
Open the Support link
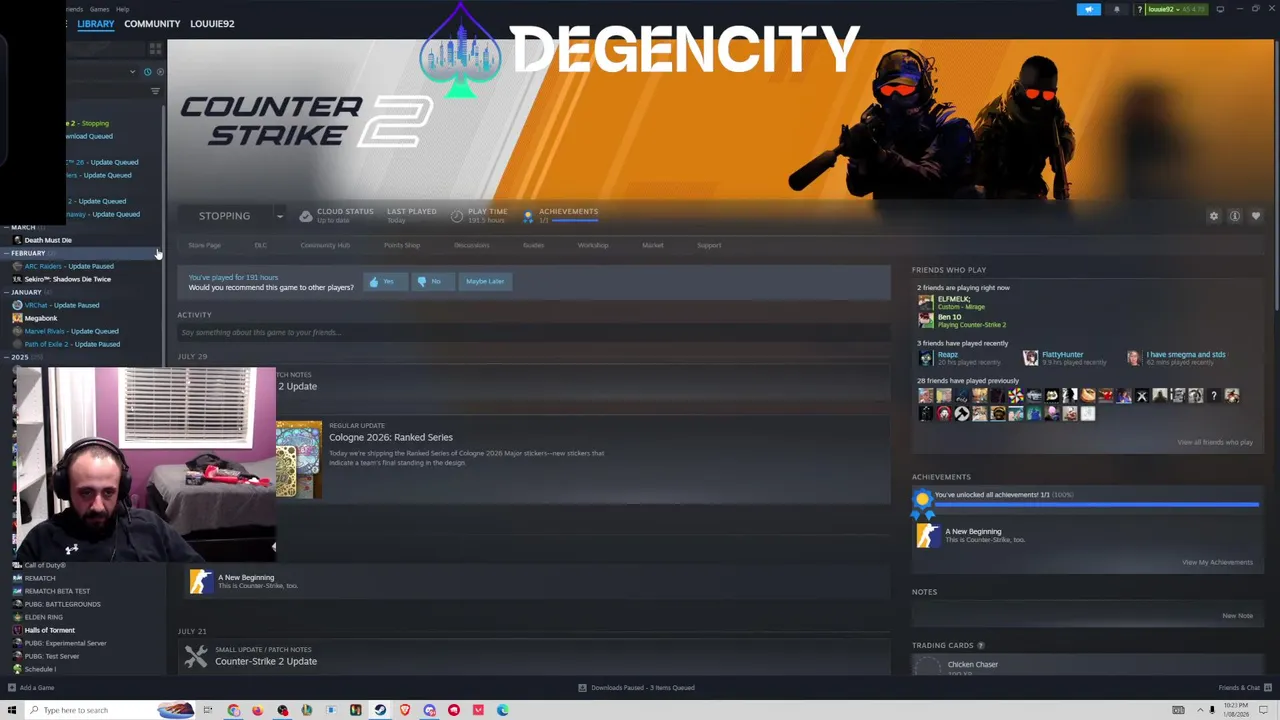pyautogui.click(x=709, y=245)
